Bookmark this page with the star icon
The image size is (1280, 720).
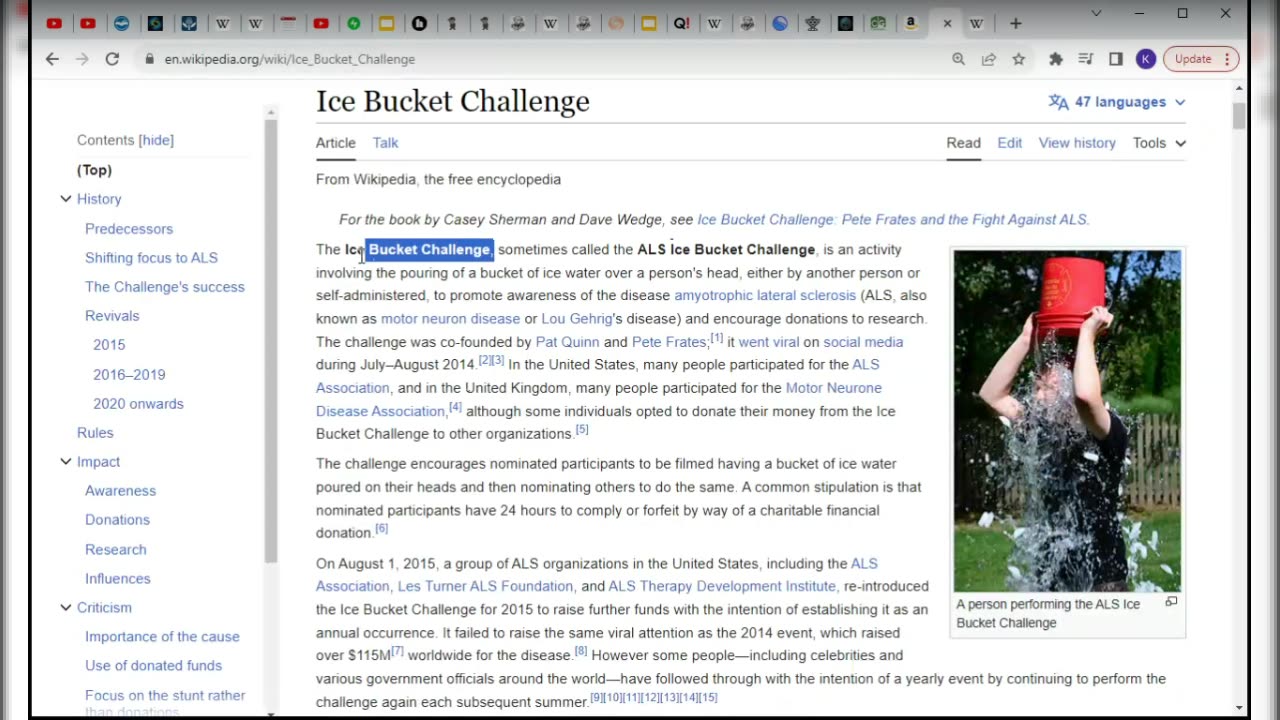click(1018, 59)
